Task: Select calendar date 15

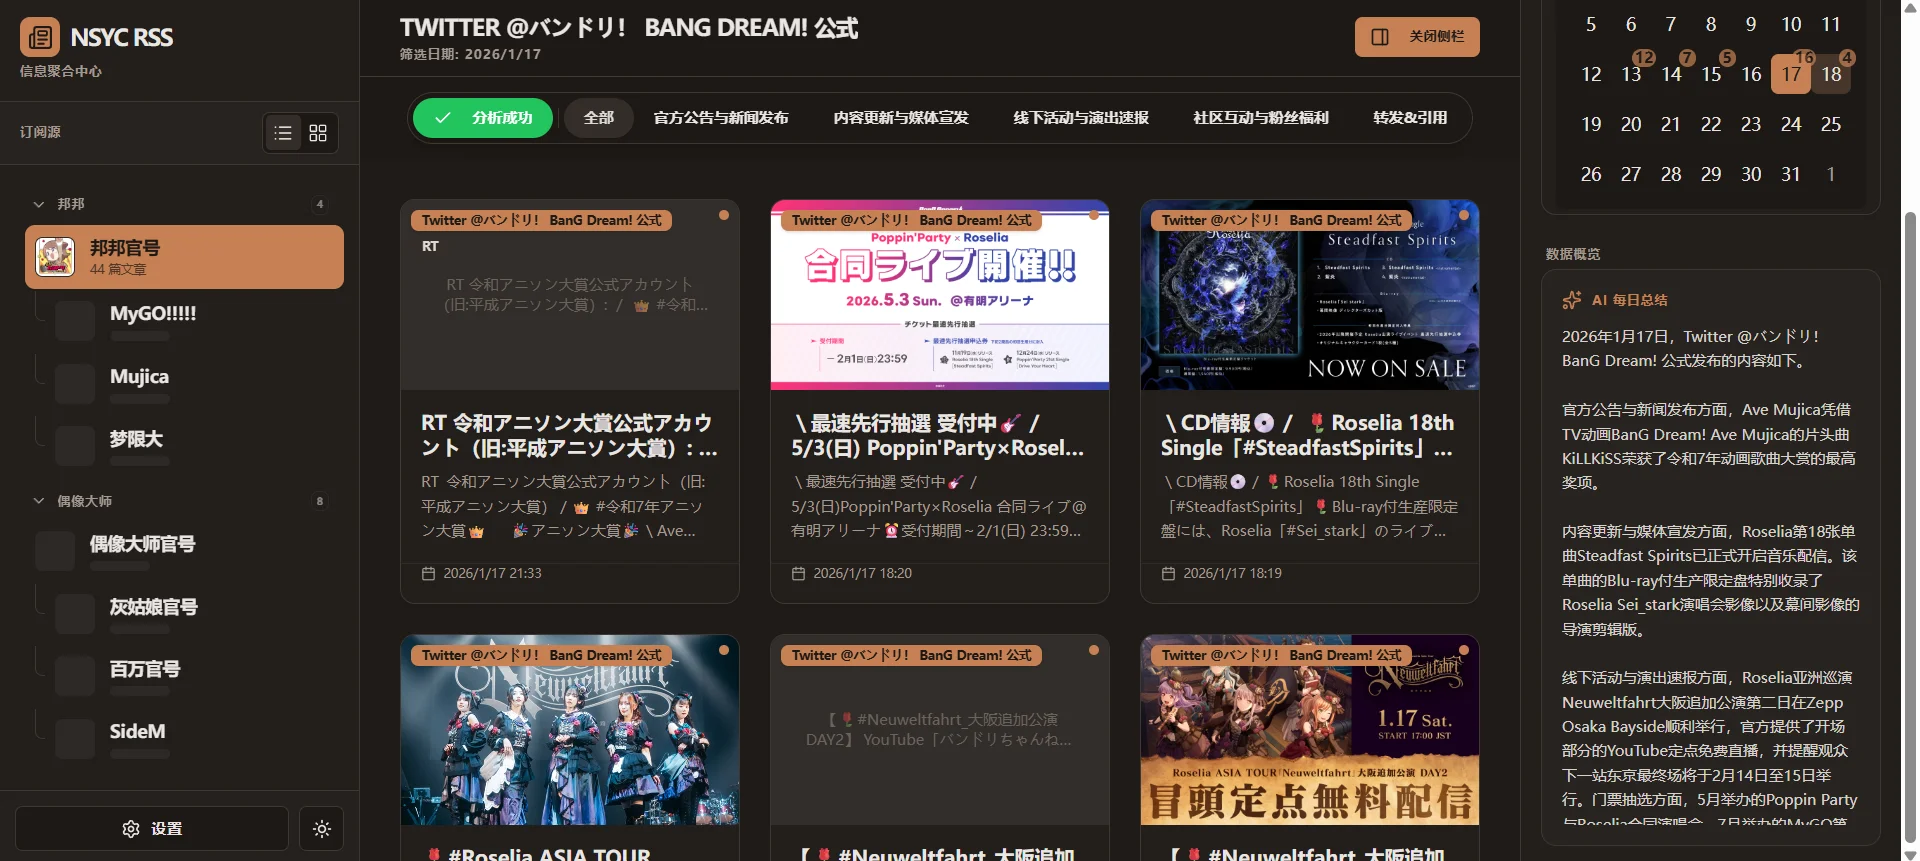Action: point(1711,74)
